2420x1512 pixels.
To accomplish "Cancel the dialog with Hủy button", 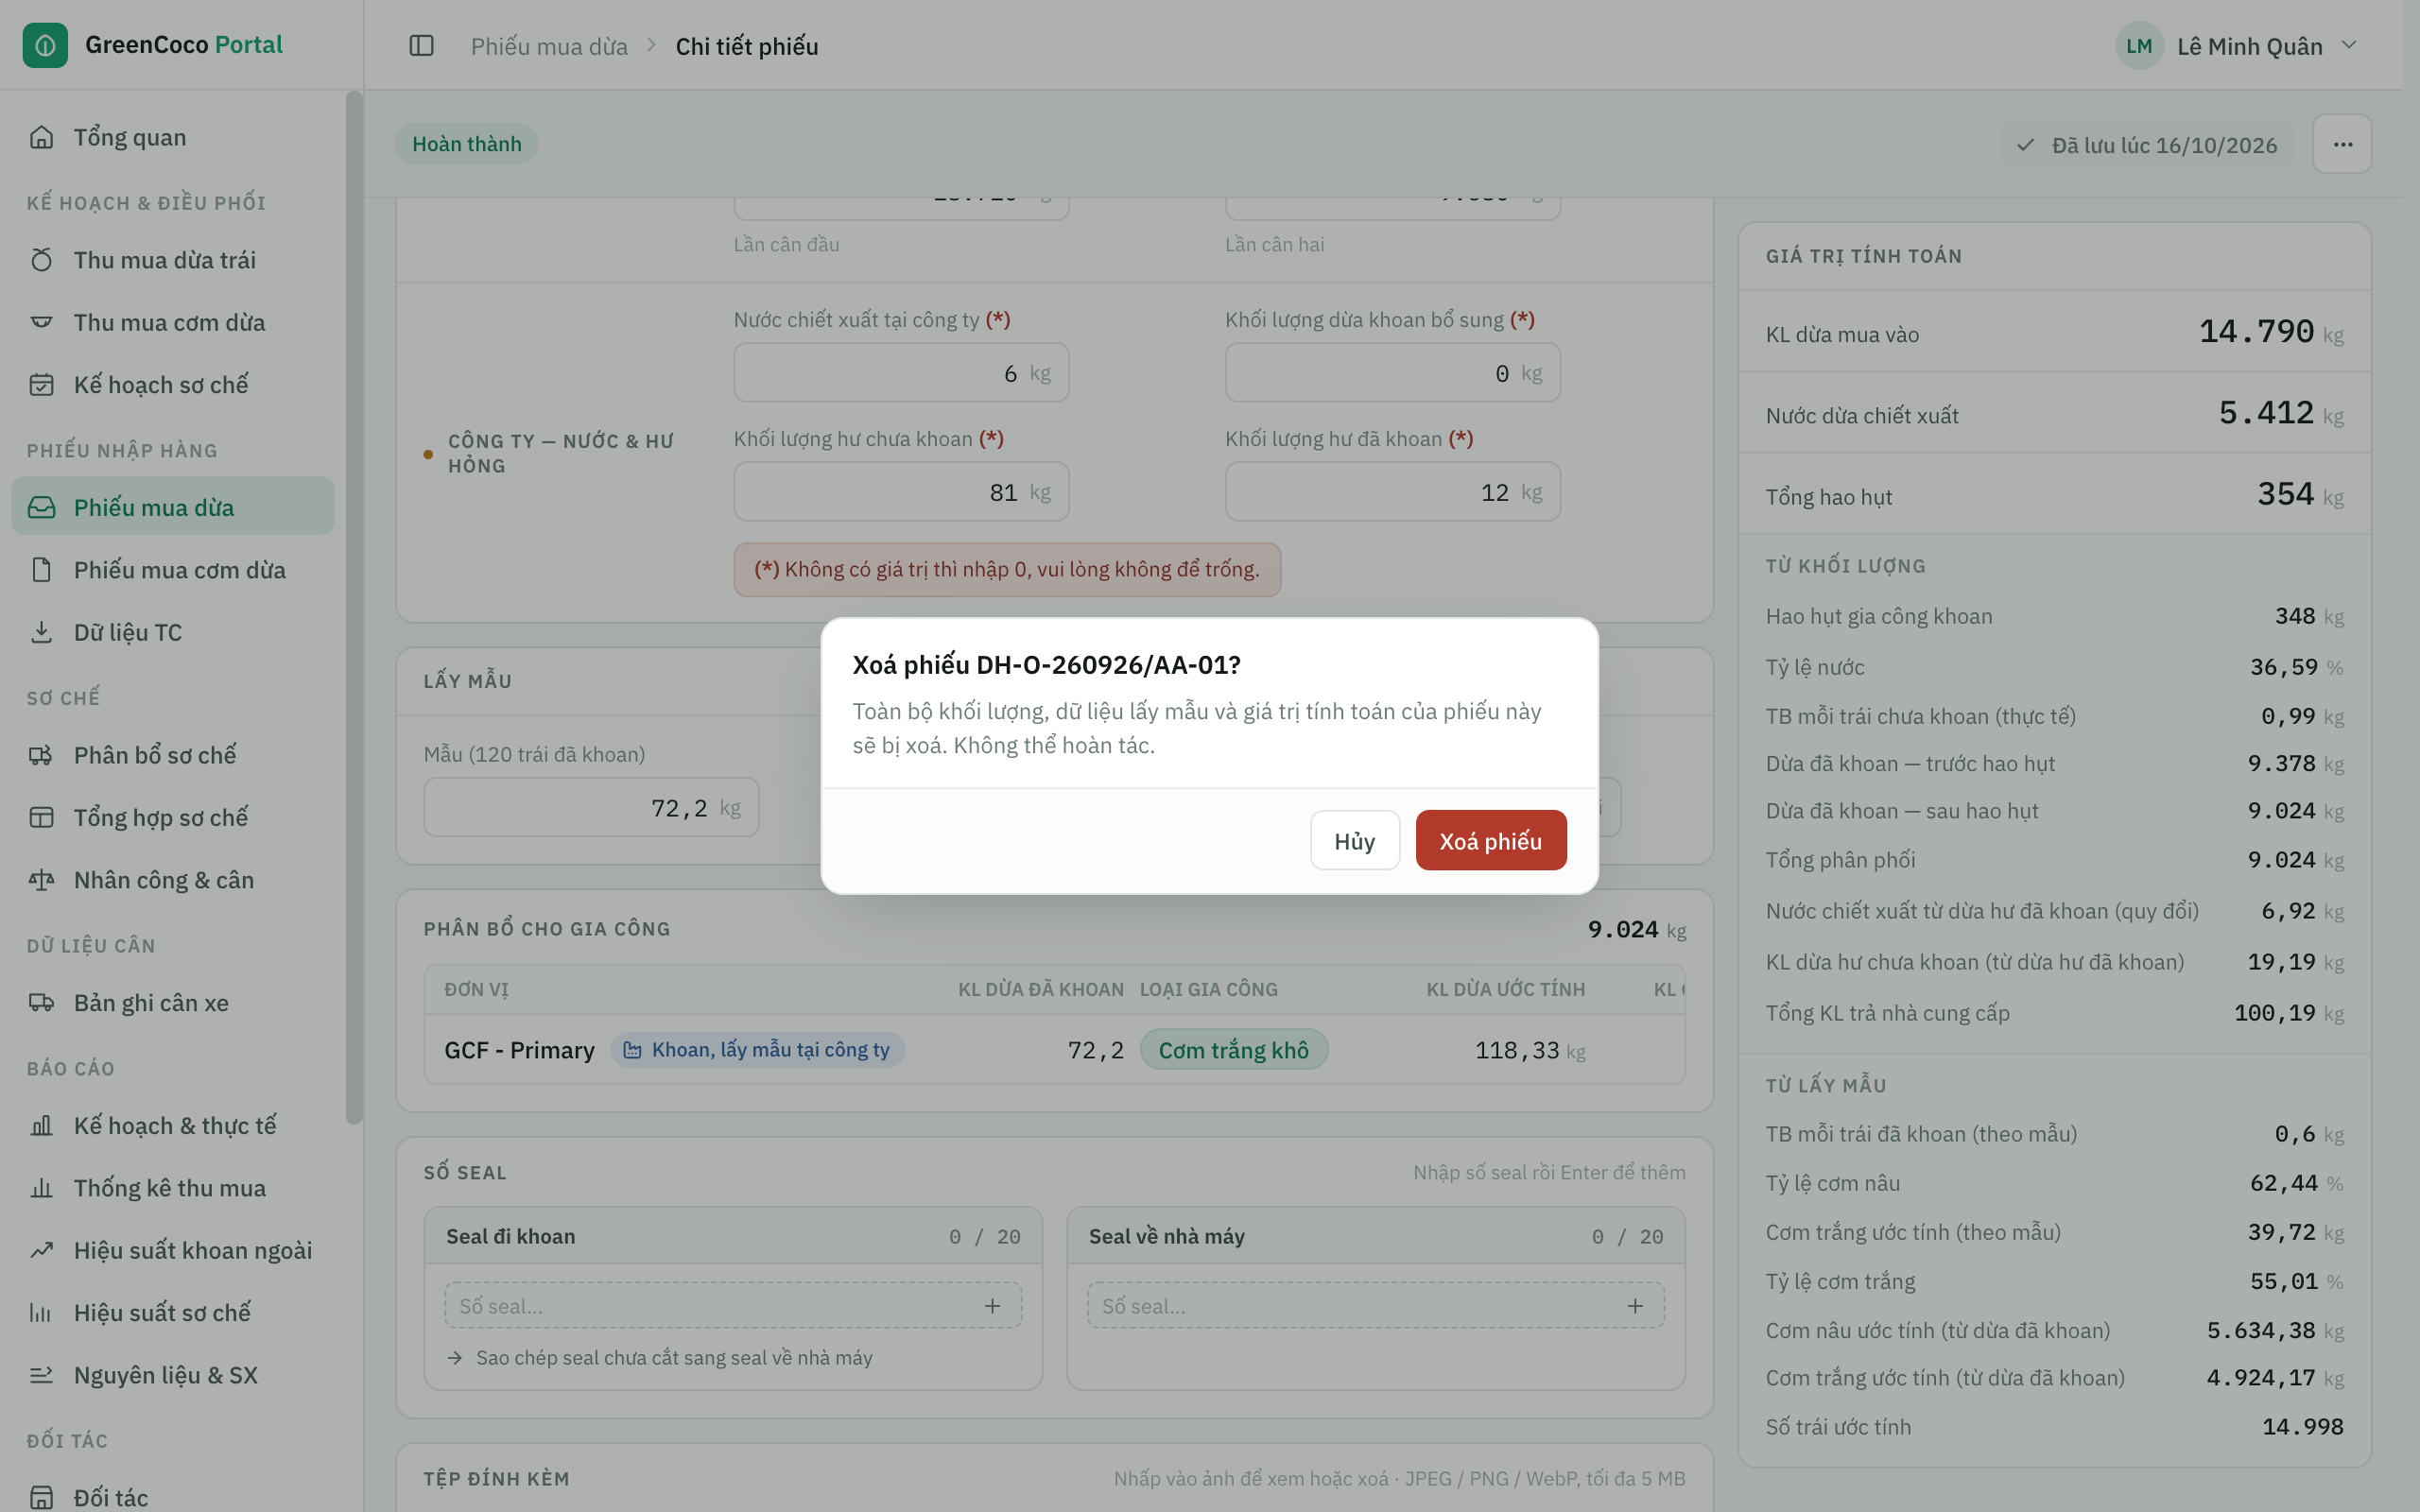I will point(1354,840).
